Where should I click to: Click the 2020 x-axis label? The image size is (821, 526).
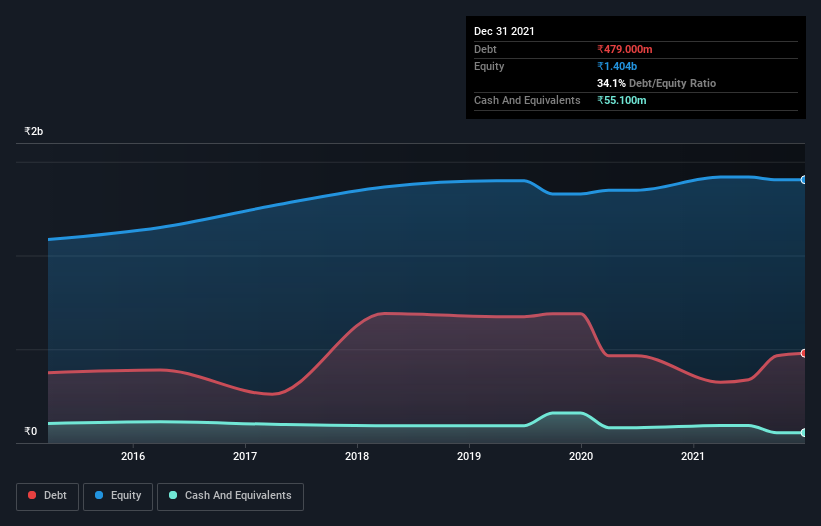[581, 456]
